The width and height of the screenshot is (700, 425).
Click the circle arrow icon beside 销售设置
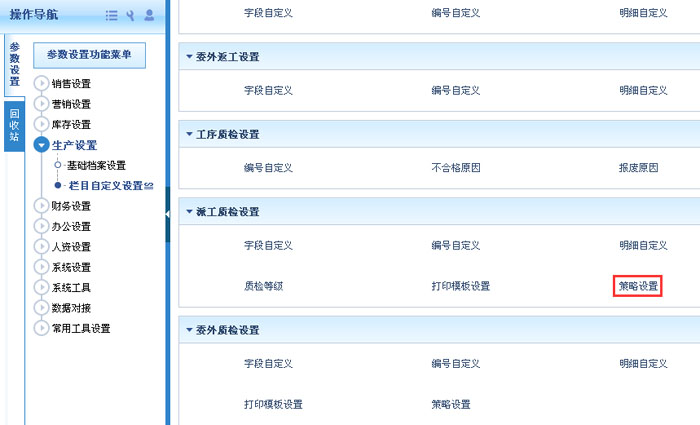click(x=41, y=83)
